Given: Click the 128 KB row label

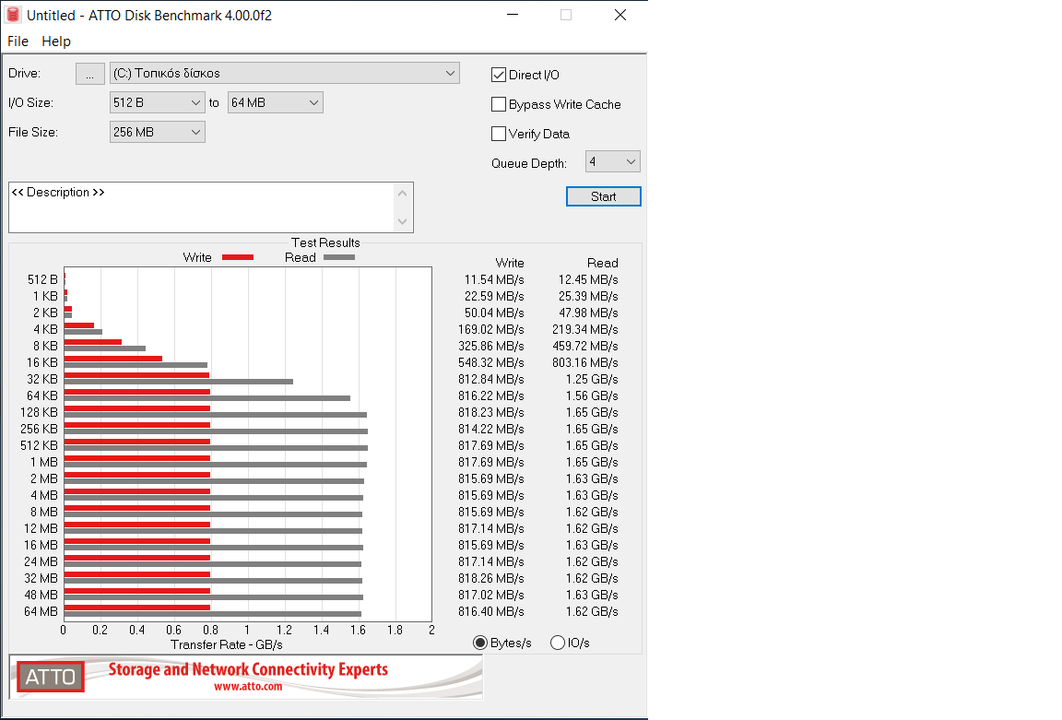Looking at the screenshot, I should 39,412.
